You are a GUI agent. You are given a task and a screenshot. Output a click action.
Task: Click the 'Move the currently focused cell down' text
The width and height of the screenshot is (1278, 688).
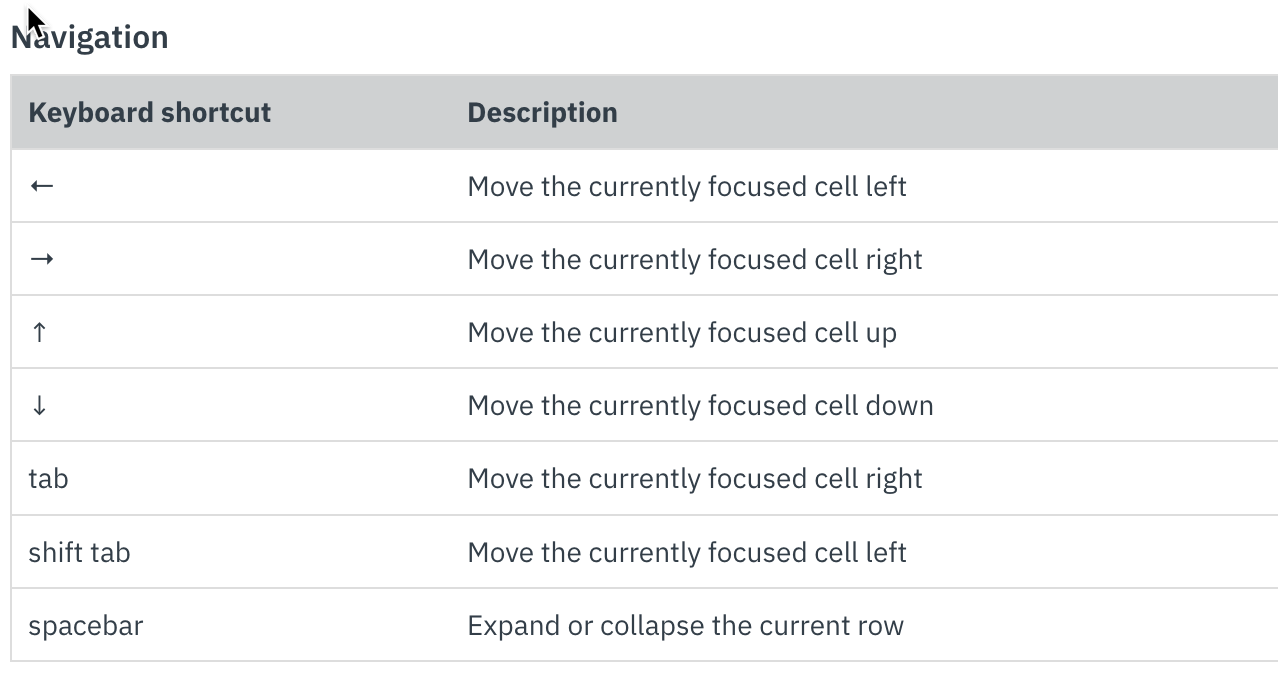pyautogui.click(x=700, y=406)
